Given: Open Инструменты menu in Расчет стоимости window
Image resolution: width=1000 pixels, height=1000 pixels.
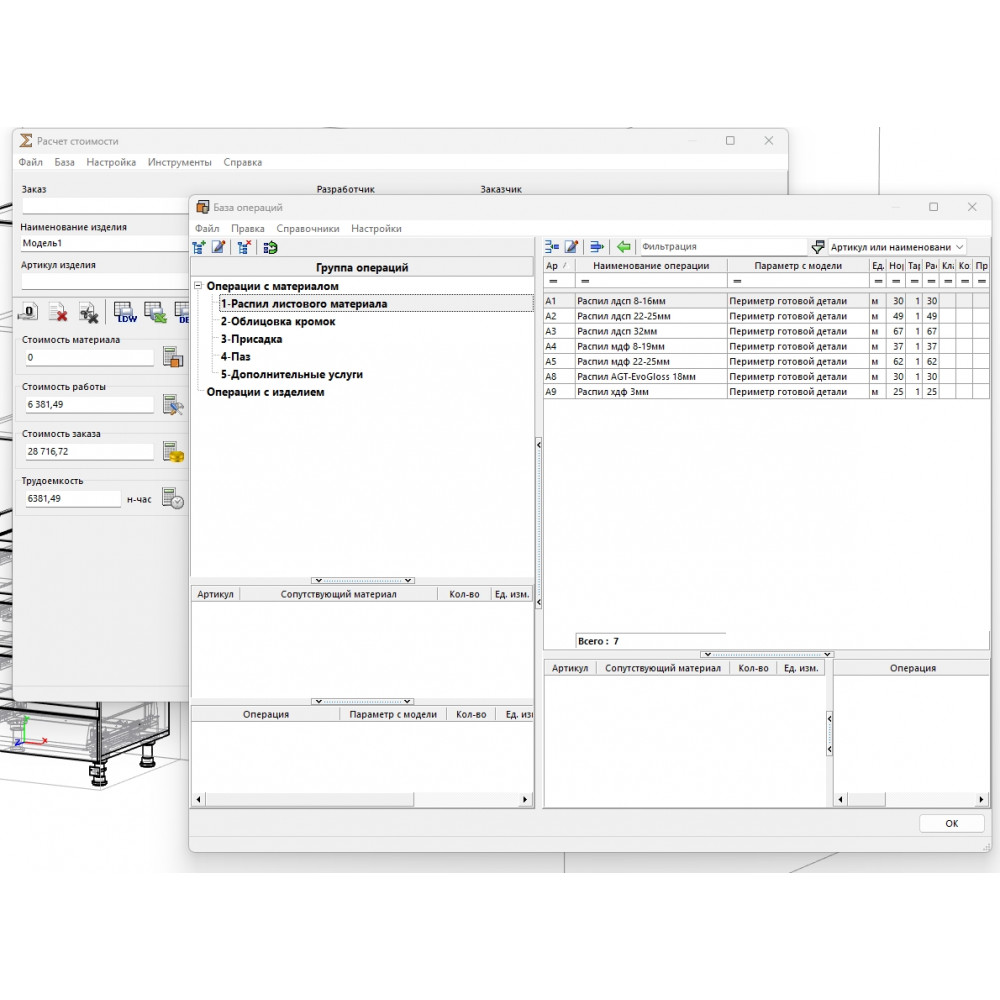Looking at the screenshot, I should [x=180, y=162].
